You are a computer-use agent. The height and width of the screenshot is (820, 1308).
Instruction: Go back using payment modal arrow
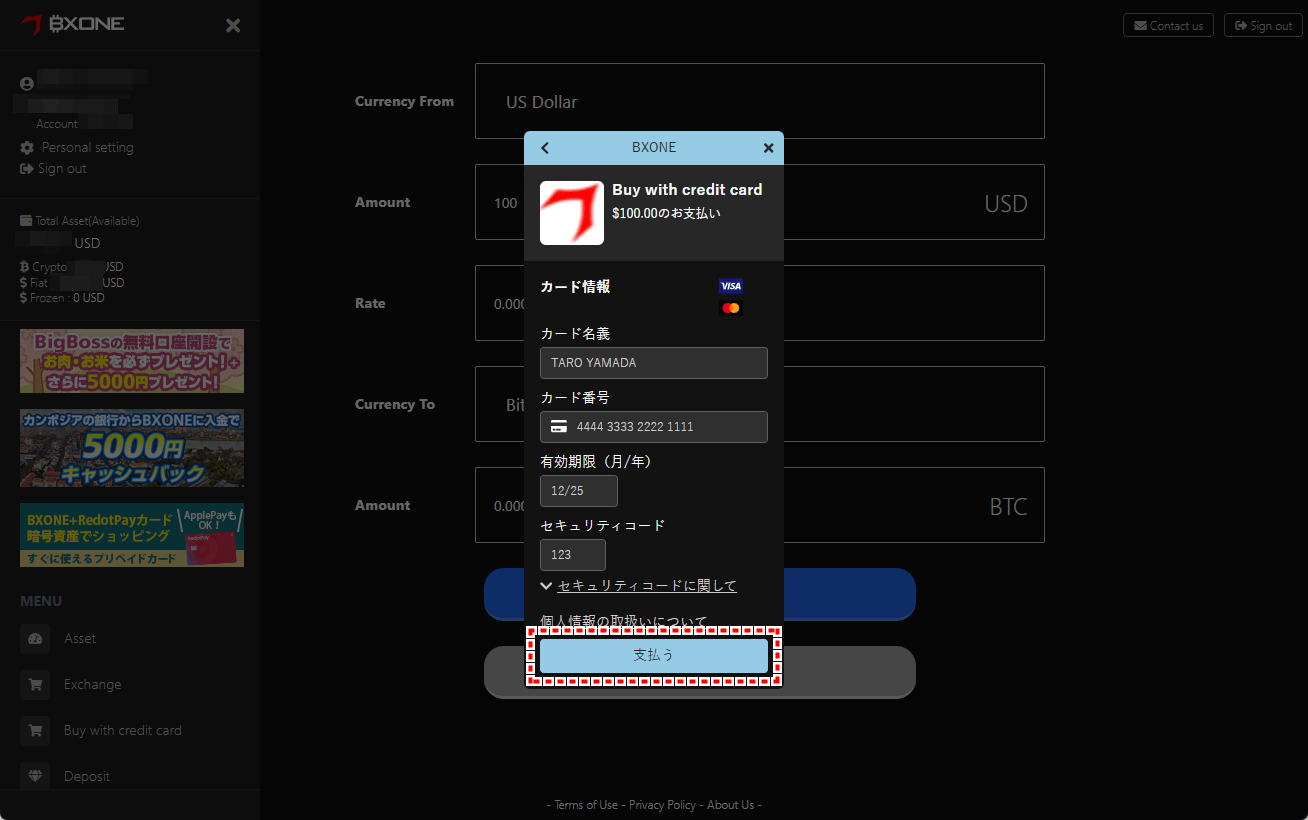pyautogui.click(x=545, y=148)
